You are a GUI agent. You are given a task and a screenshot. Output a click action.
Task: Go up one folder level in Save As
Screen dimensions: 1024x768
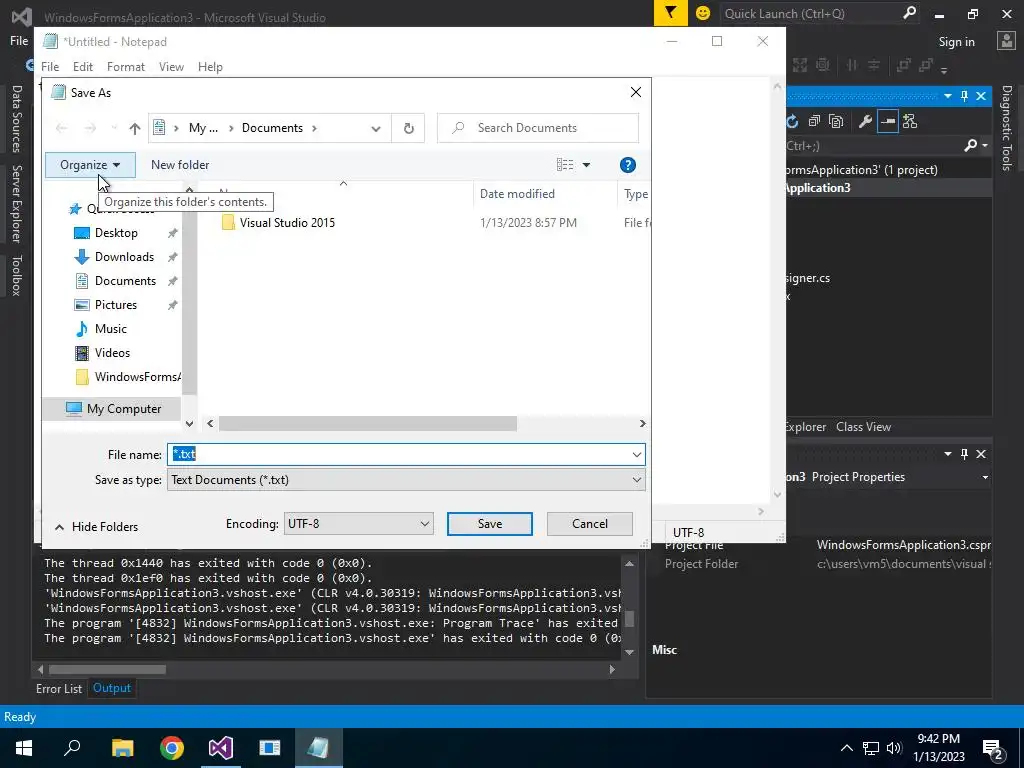click(x=135, y=128)
